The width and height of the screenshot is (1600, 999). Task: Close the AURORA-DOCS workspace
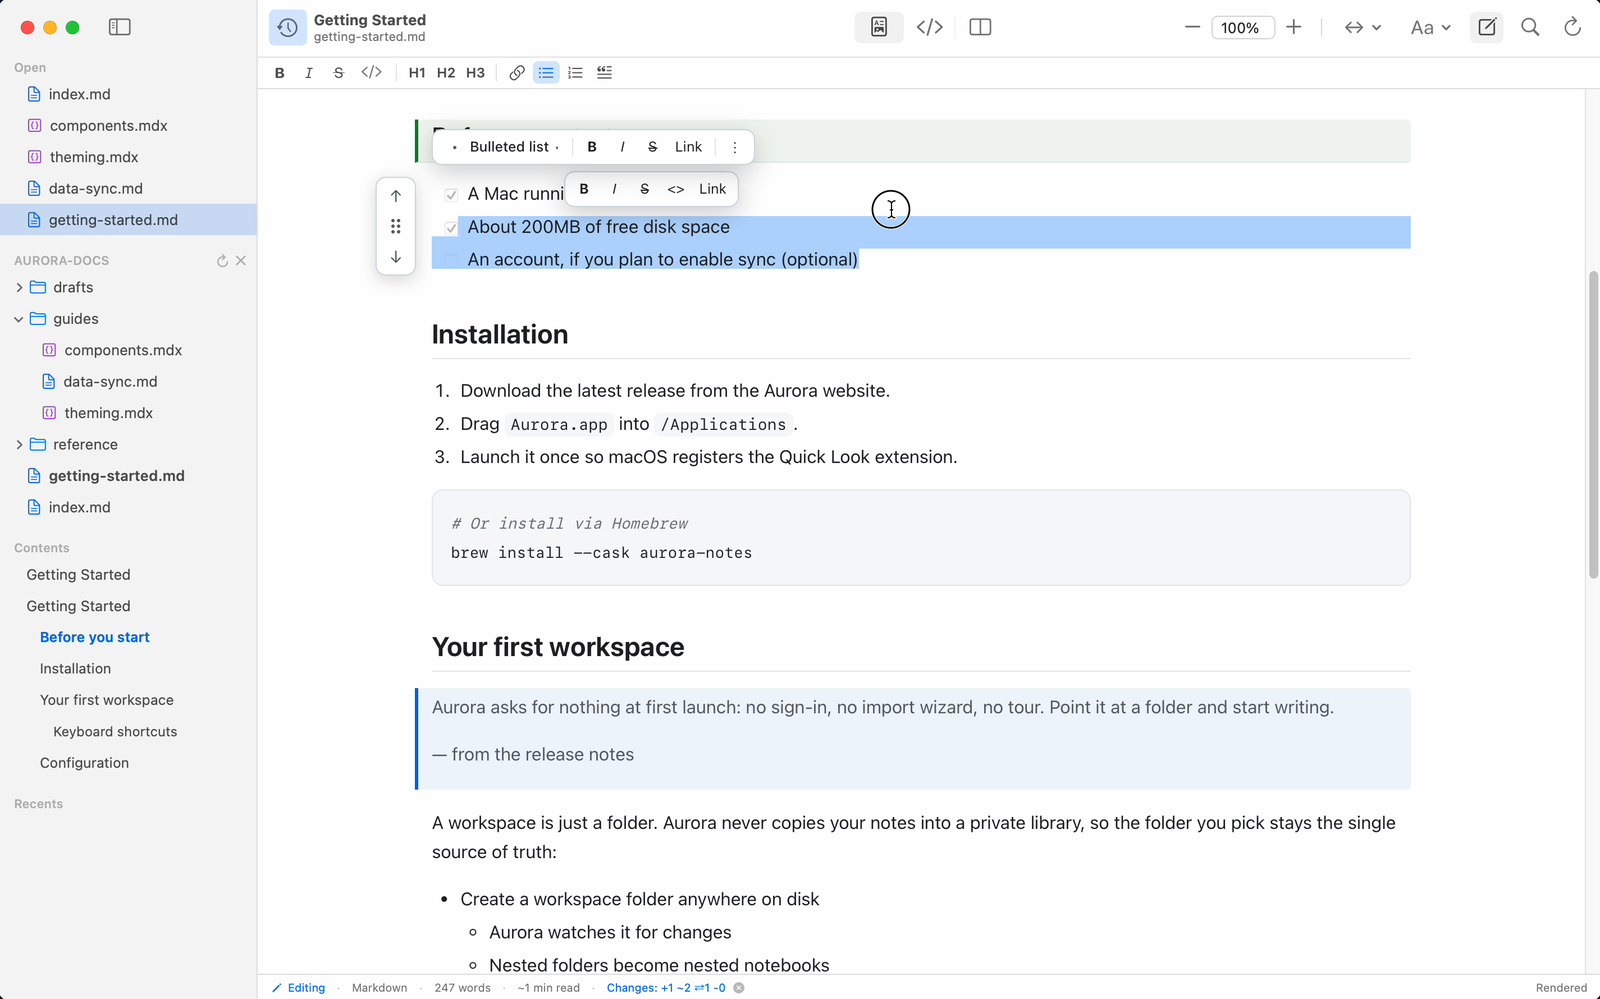(241, 261)
